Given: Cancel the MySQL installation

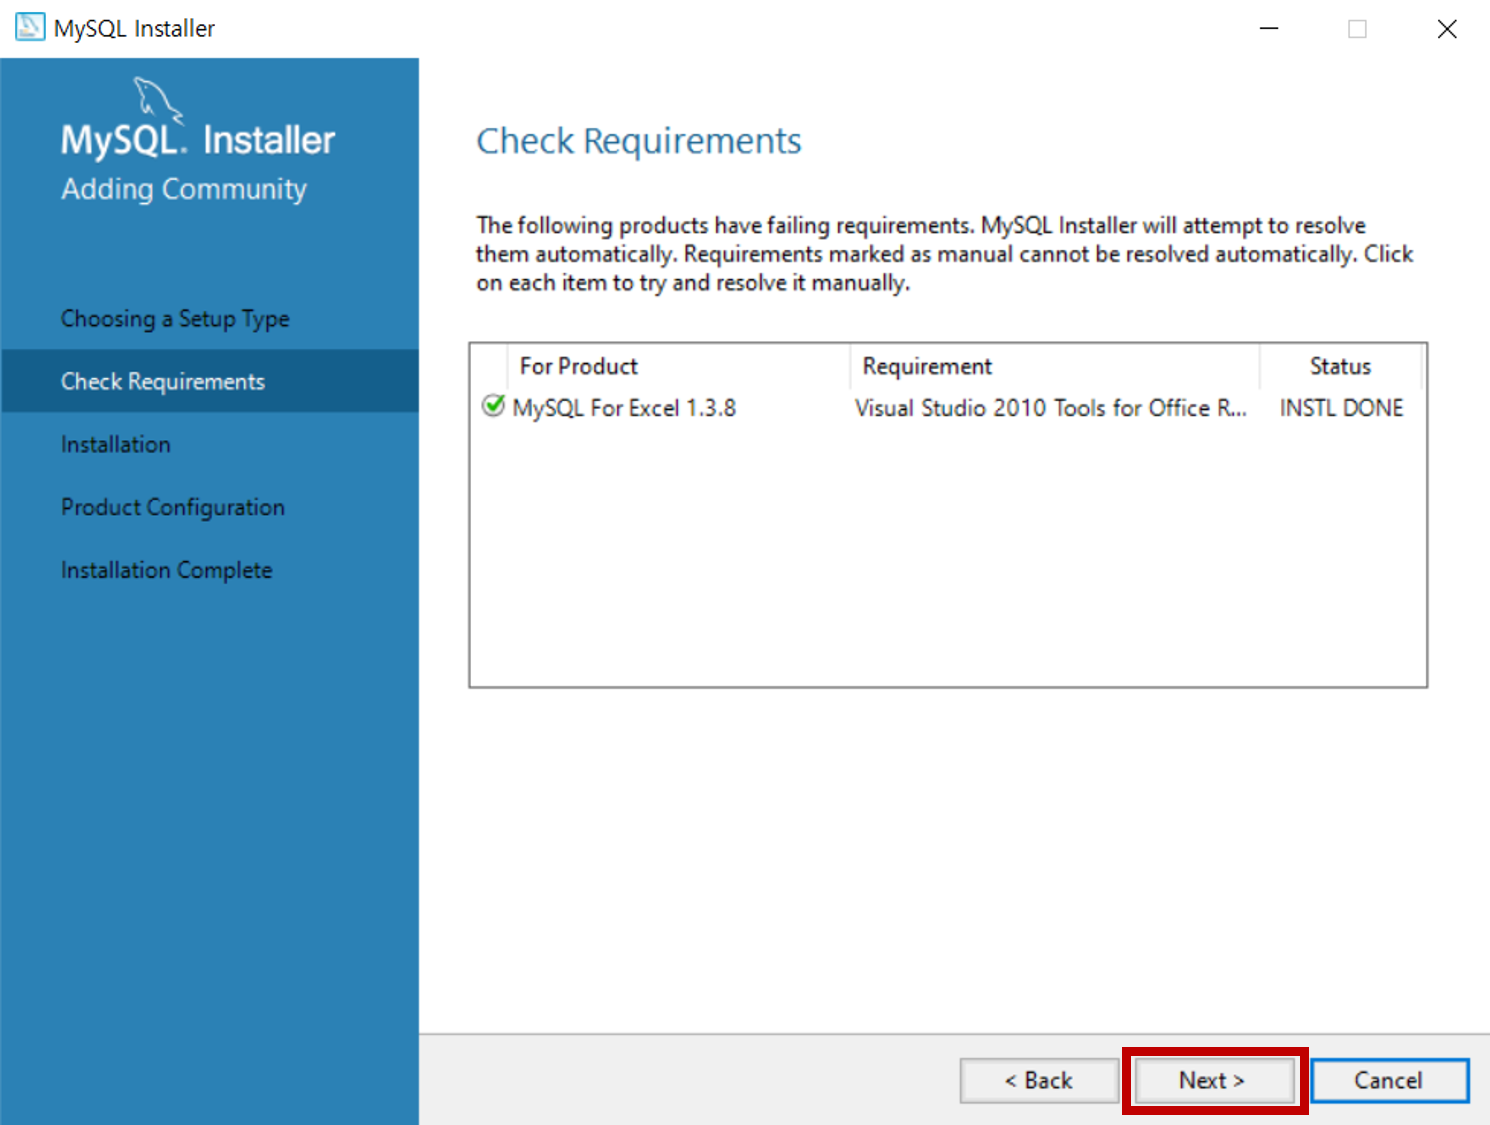Looking at the screenshot, I should (1389, 1080).
